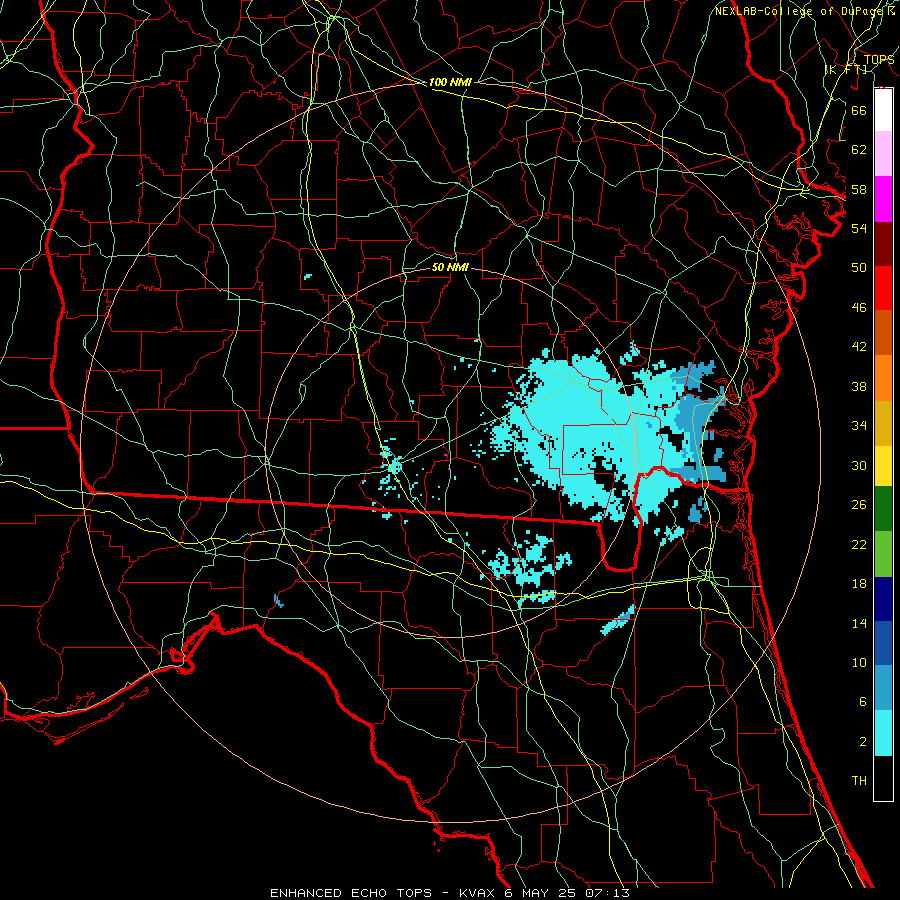The image size is (900, 900).
Task: Click the '50 NMI' range ring label
Action: pos(450,267)
